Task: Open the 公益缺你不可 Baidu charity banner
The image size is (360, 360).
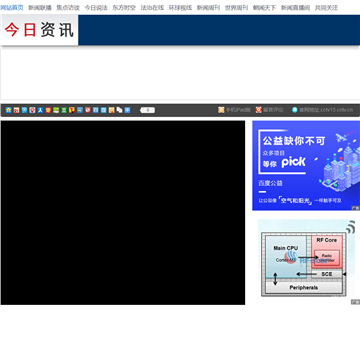Action: pyautogui.click(x=306, y=166)
